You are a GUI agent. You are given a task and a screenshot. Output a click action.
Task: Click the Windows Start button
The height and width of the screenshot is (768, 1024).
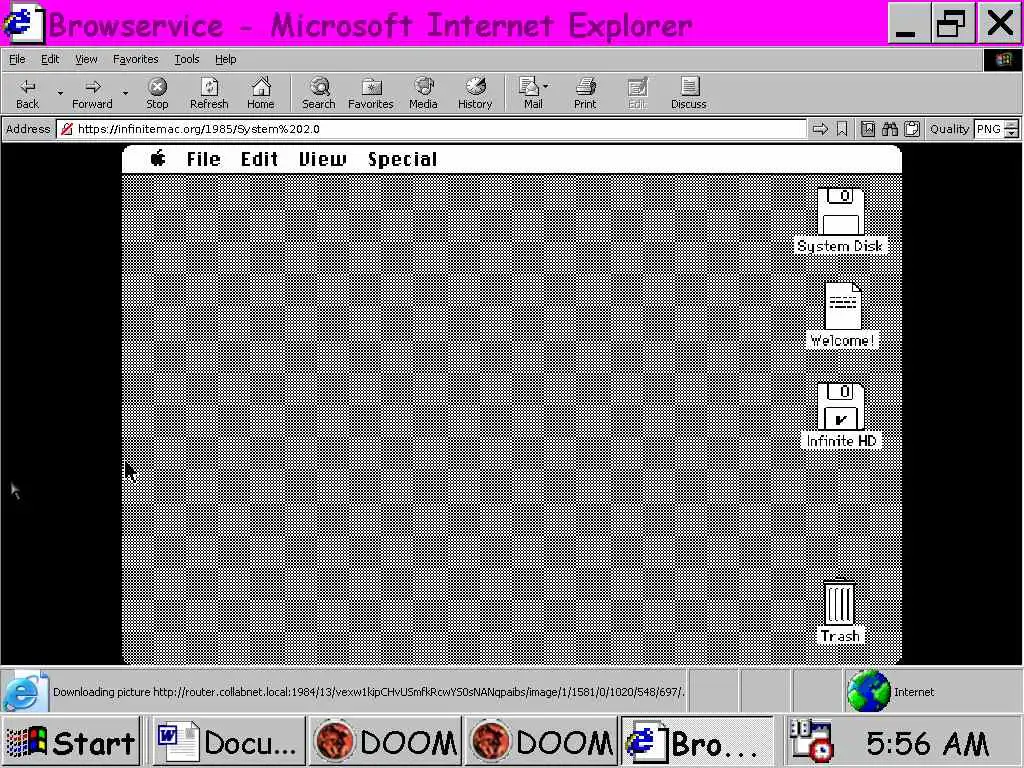pyautogui.click(x=70, y=743)
